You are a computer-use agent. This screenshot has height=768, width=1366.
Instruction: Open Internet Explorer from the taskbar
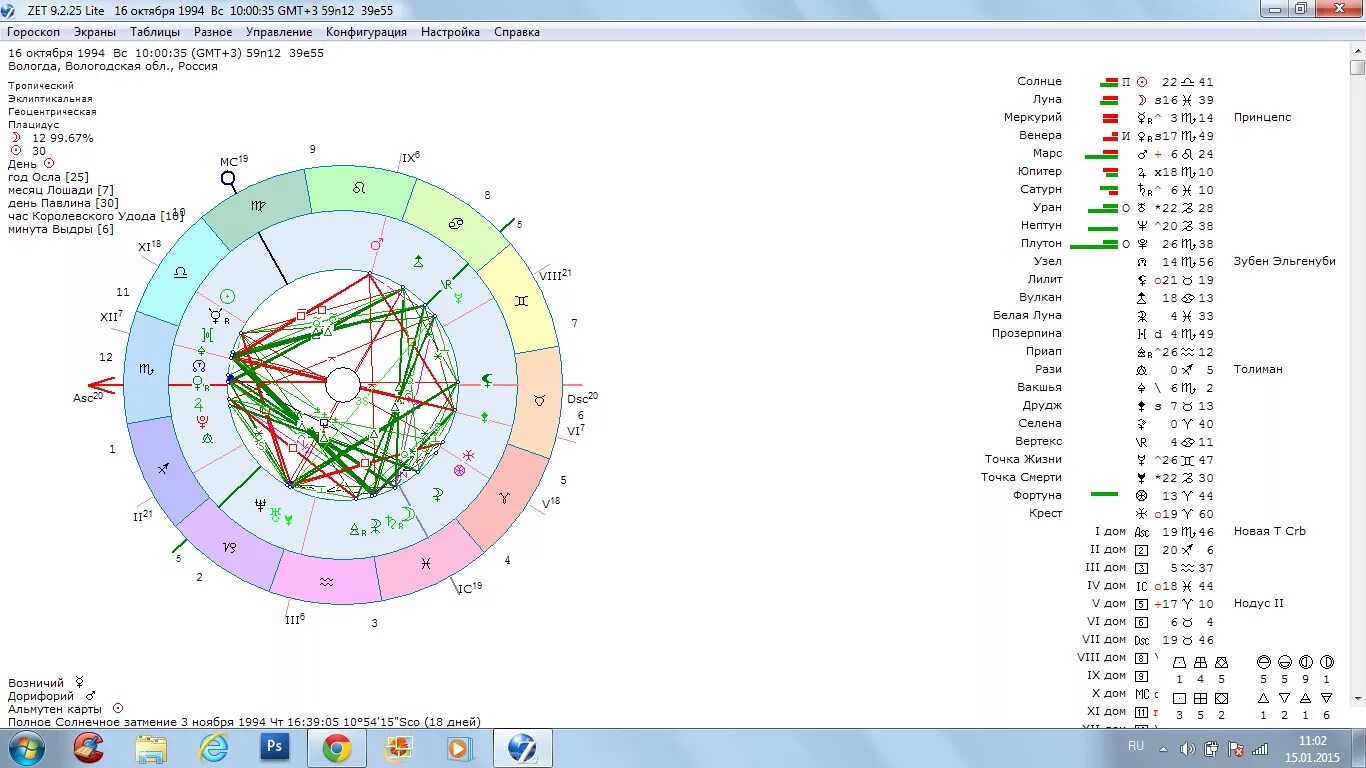(212, 748)
